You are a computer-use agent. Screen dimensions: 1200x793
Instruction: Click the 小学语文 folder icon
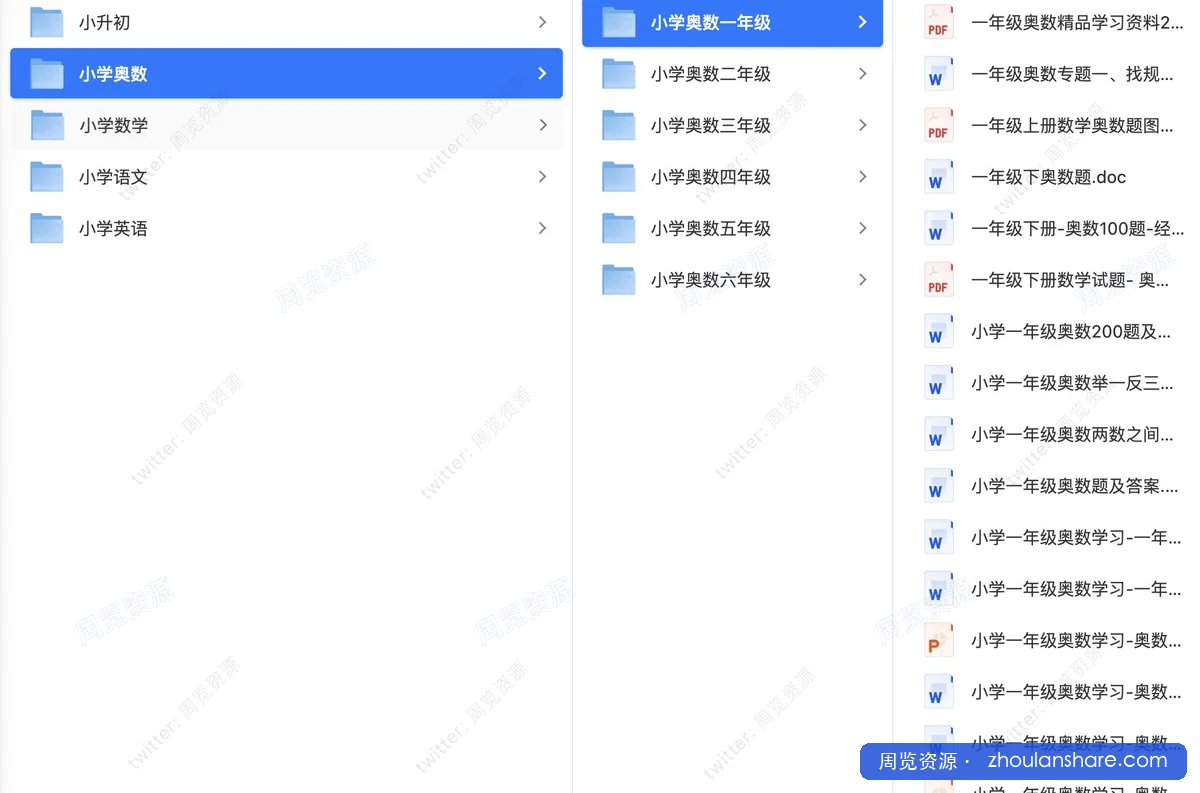[47, 176]
